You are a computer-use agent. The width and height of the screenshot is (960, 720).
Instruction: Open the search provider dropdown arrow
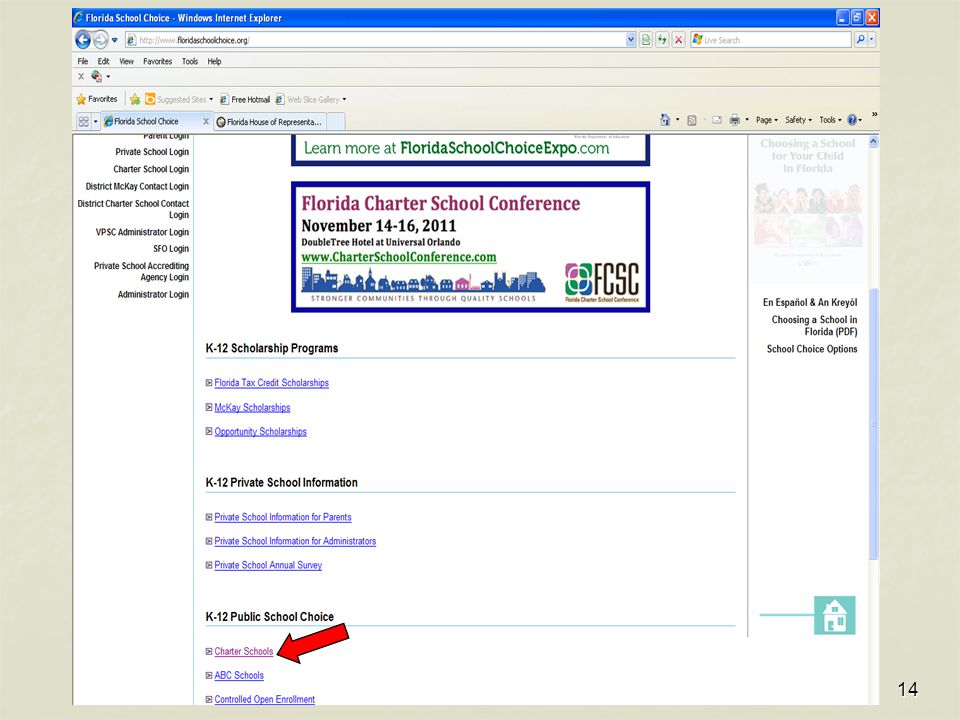coord(872,40)
